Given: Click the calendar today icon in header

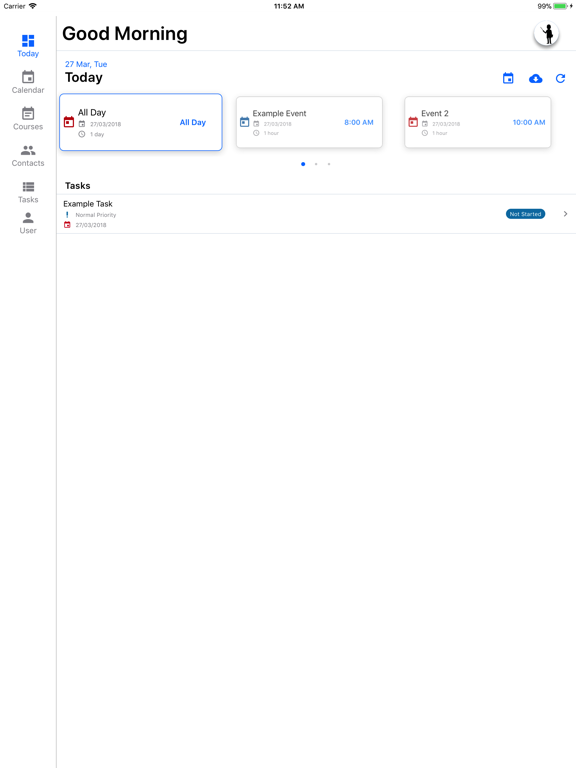Looking at the screenshot, I should pos(508,78).
